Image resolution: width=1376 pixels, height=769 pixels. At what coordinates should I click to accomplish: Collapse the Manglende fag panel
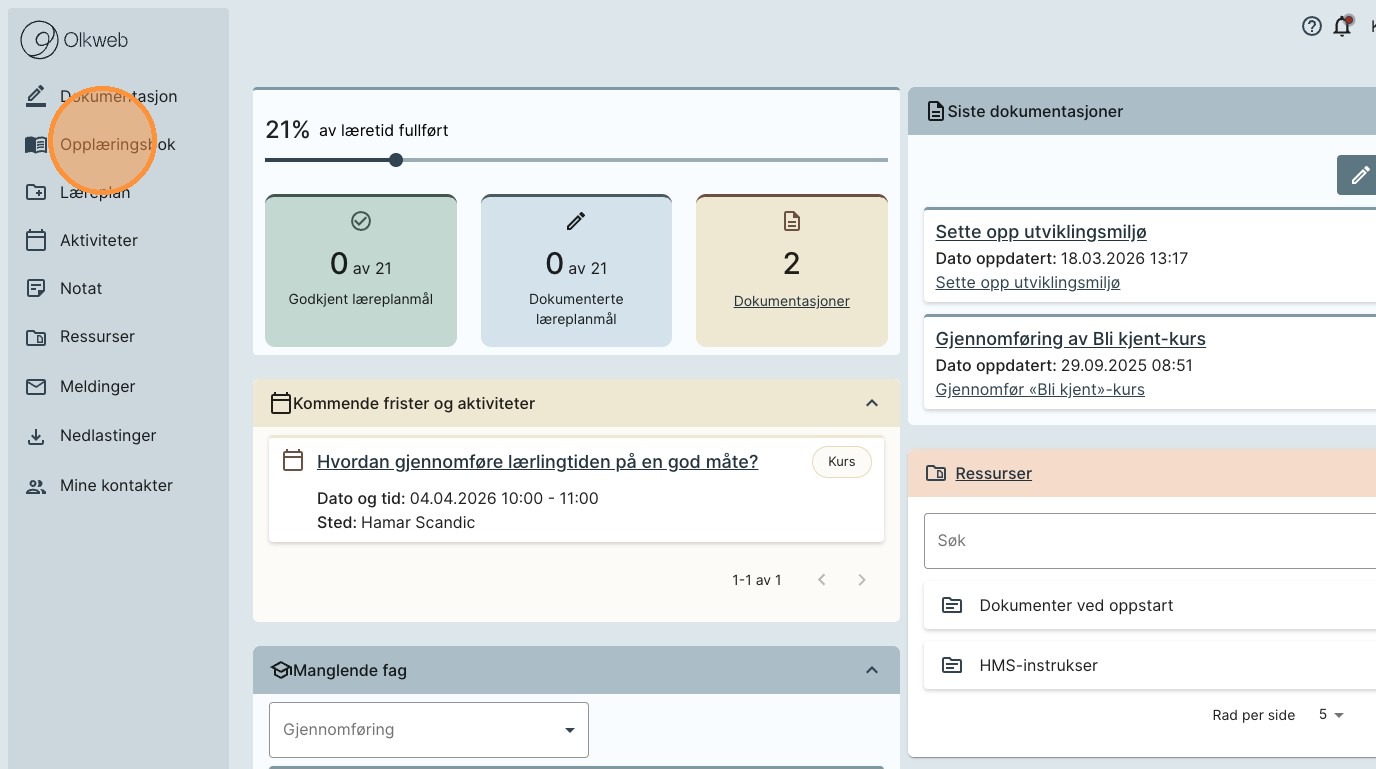(x=871, y=670)
